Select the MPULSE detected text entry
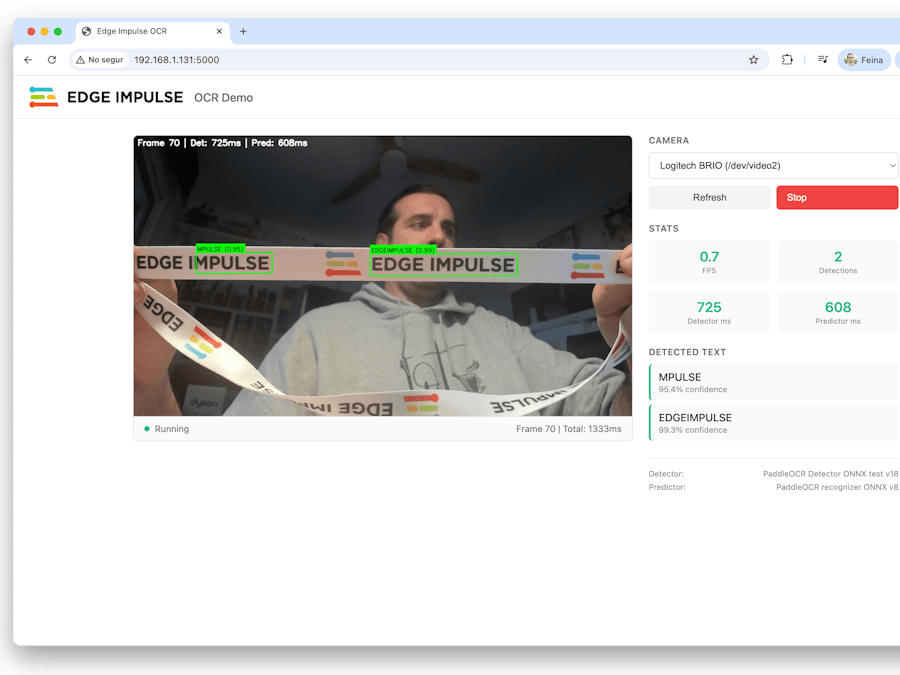Viewport: 900px width, 675px height. (773, 382)
